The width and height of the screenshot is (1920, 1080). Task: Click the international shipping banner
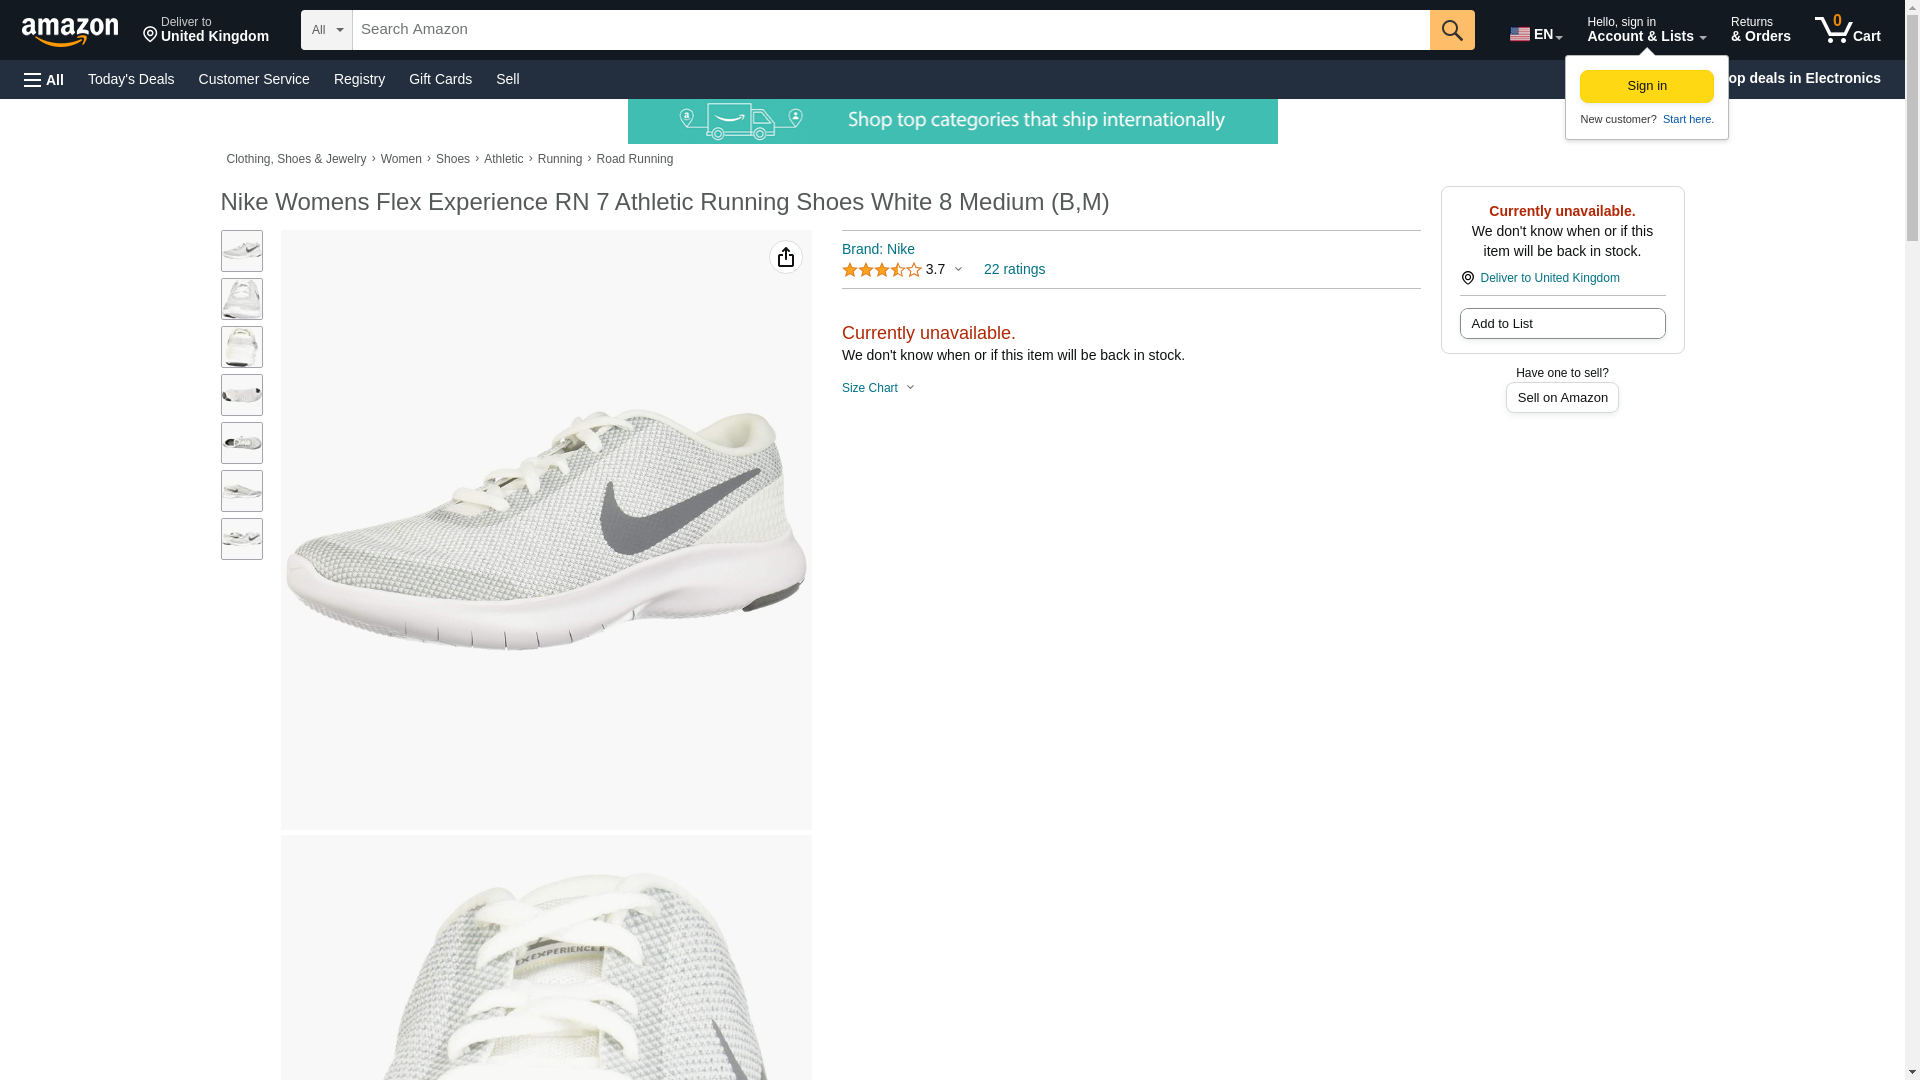point(952,121)
